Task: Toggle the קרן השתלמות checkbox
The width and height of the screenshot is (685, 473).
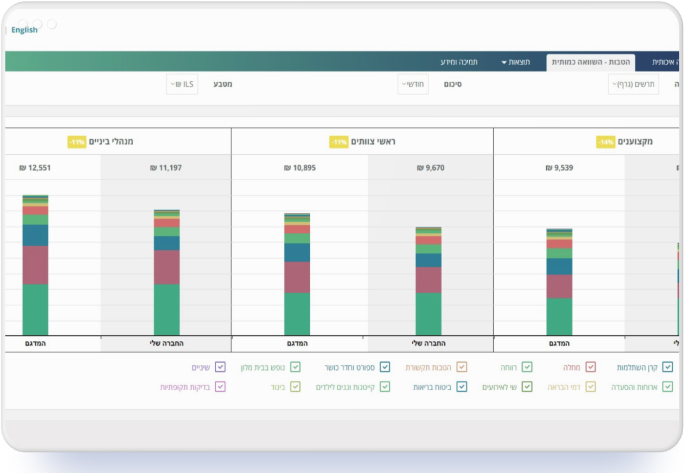Action: tap(668, 367)
